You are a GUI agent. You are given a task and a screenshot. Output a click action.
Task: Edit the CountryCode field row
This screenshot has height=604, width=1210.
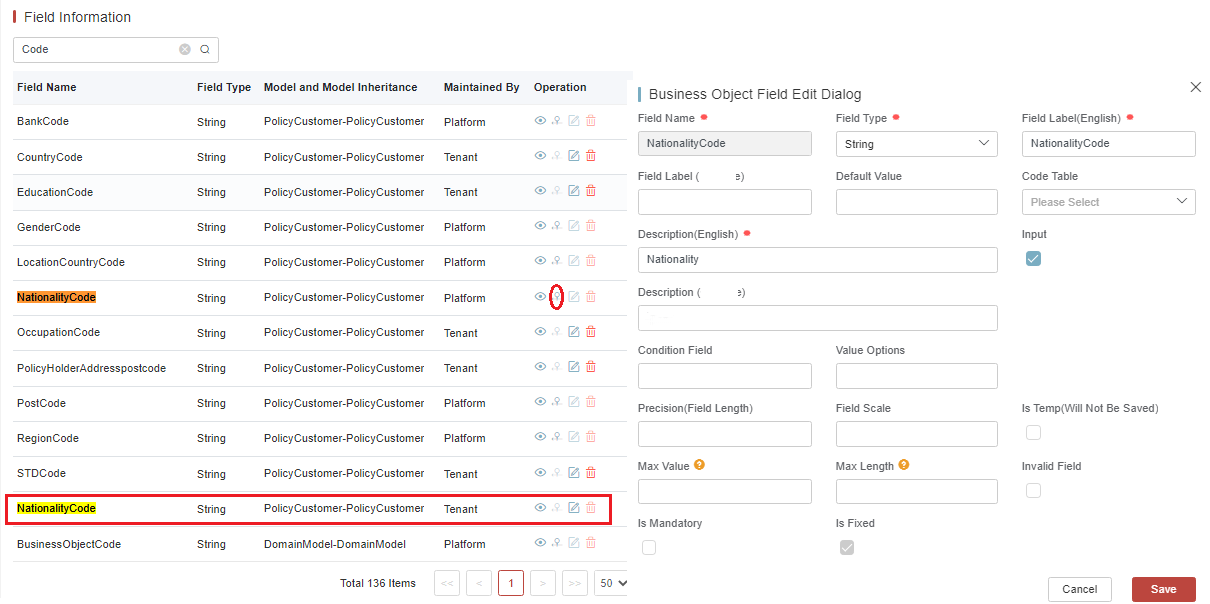coord(574,156)
